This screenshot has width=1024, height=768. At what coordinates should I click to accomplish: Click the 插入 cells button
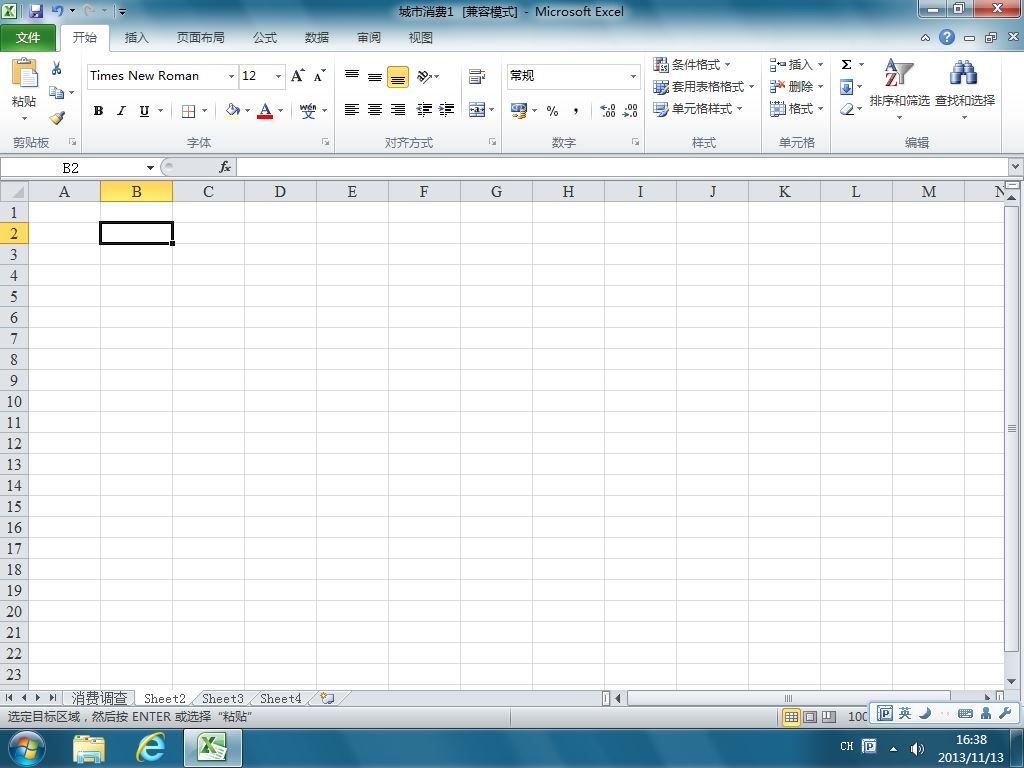796,65
